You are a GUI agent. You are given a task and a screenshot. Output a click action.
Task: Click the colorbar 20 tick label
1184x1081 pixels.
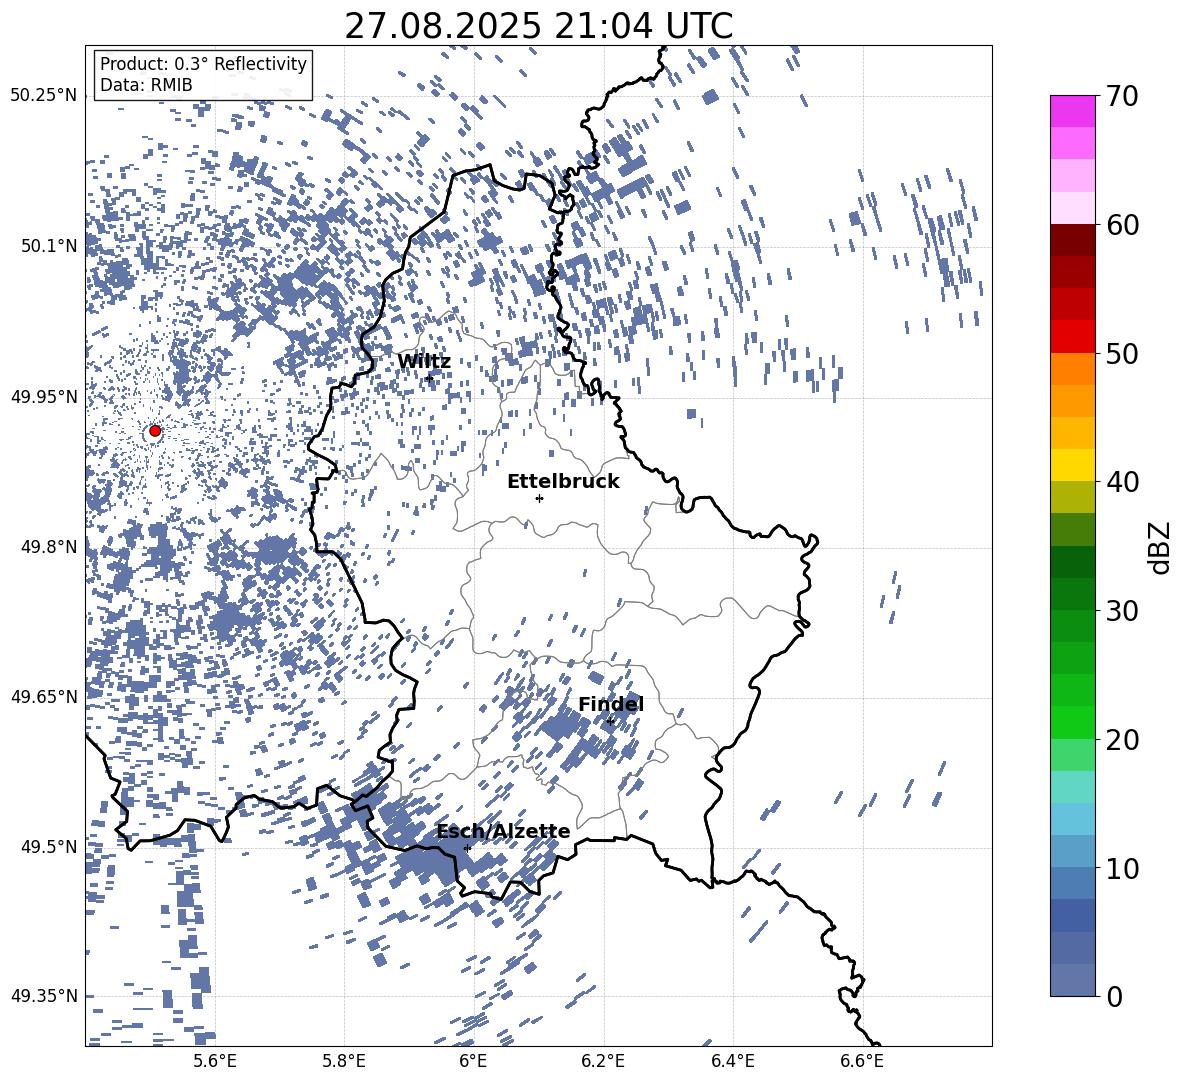click(1122, 740)
